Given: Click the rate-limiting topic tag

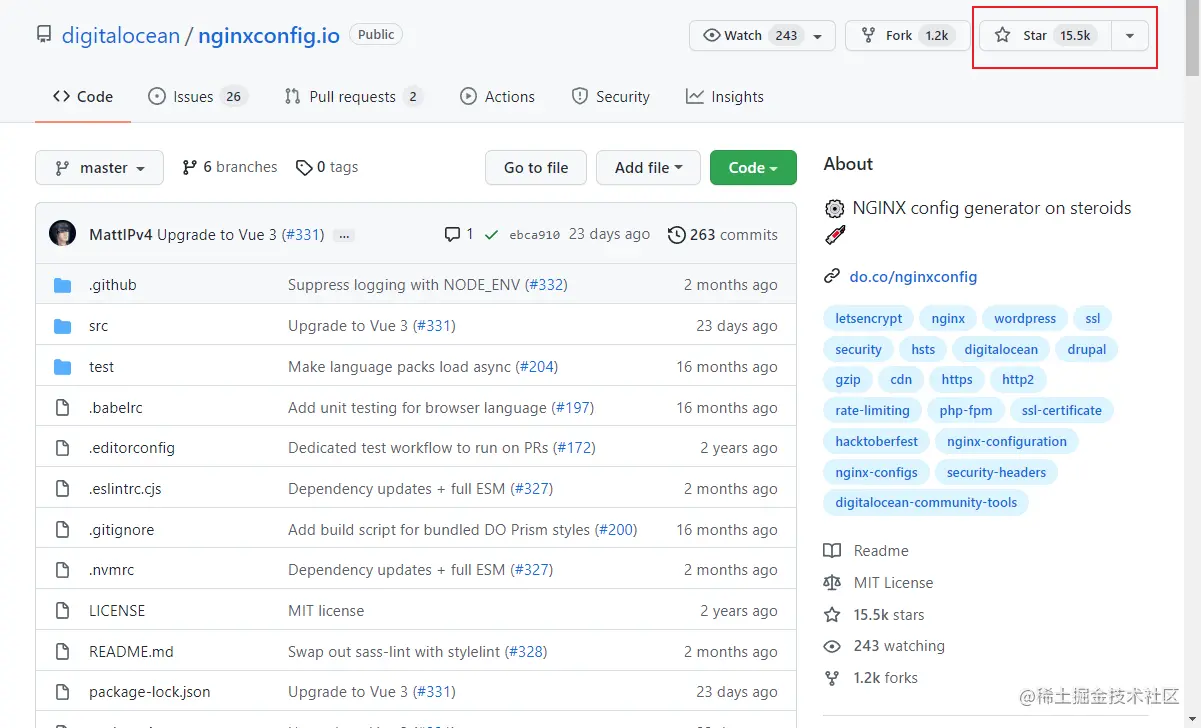Looking at the screenshot, I should click(x=872, y=411).
